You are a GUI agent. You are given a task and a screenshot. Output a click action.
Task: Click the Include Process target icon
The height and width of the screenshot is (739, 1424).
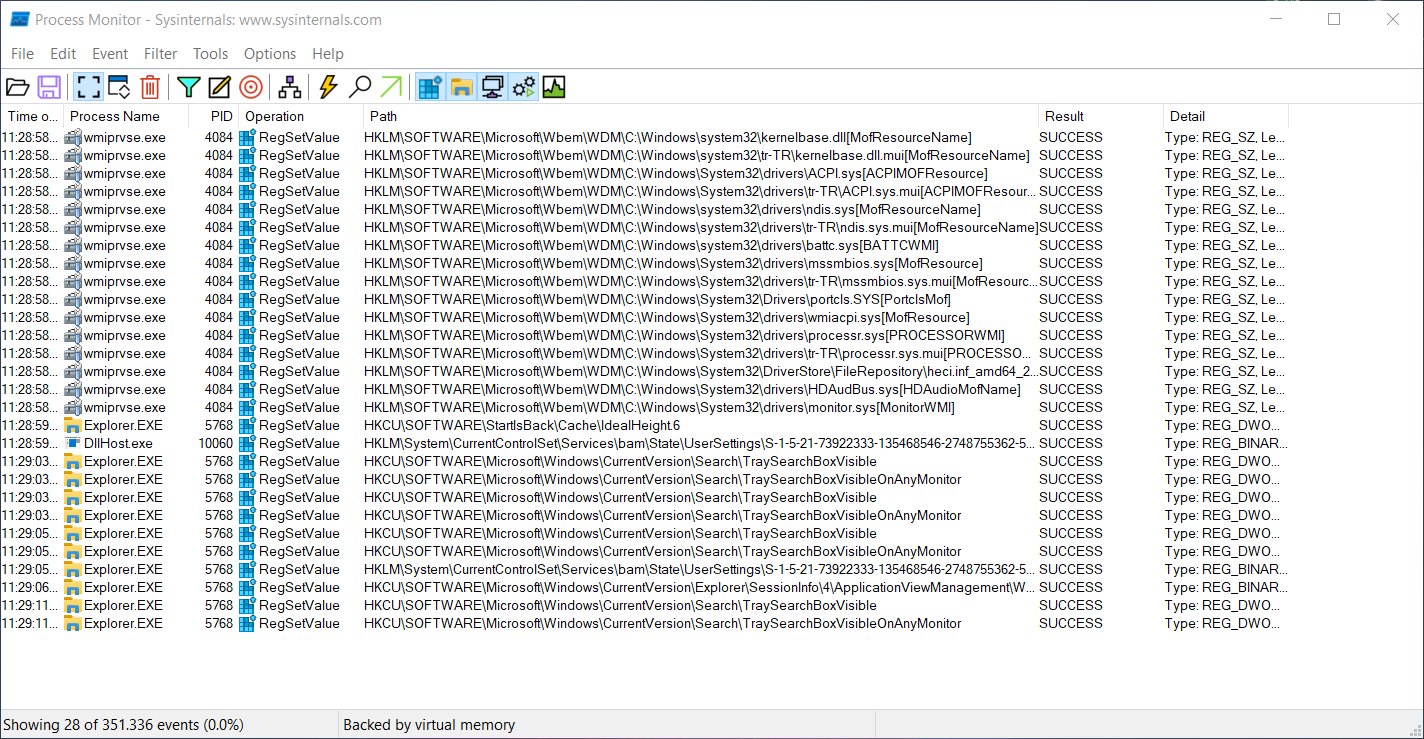(251, 87)
